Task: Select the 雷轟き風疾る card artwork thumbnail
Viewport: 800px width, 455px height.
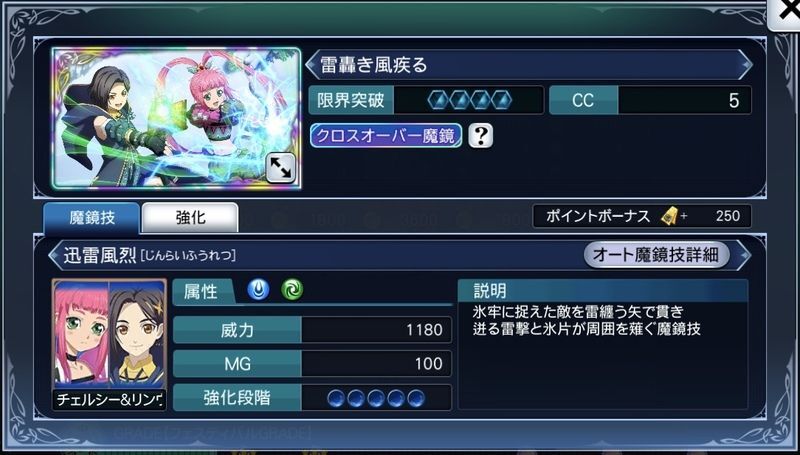Action: tap(176, 118)
